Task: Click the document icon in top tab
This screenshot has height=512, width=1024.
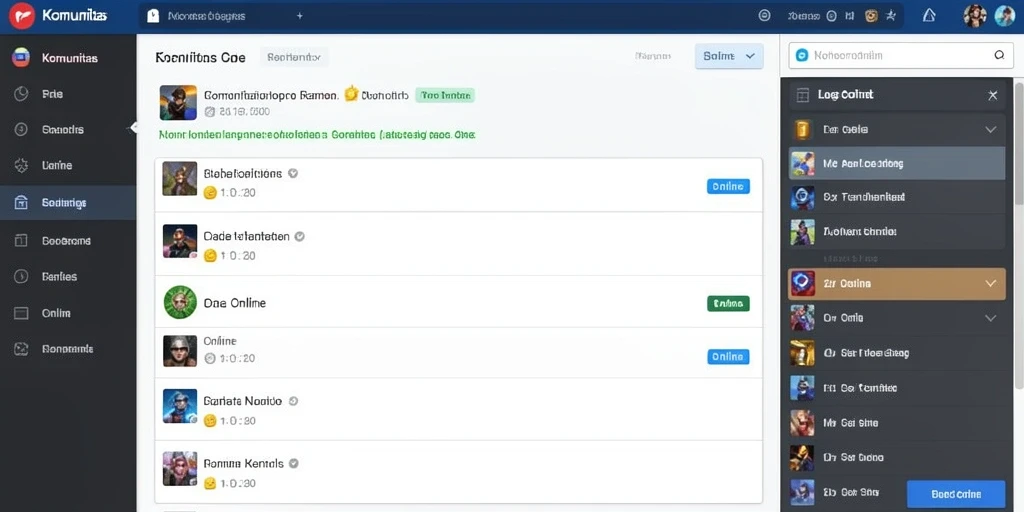Action: (153, 16)
